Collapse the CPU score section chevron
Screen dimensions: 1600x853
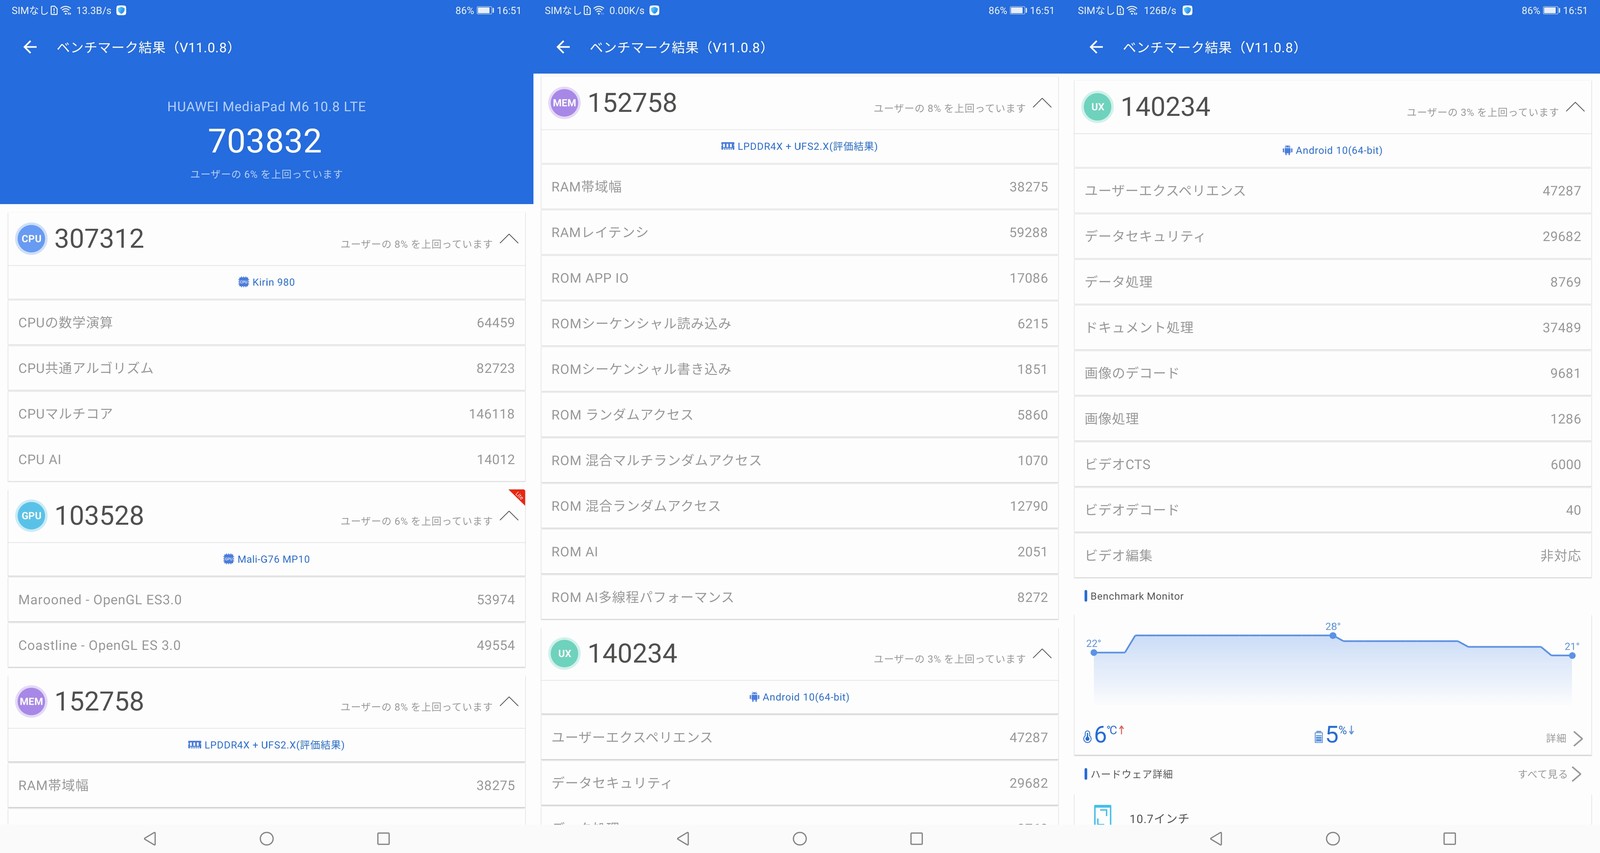[x=509, y=239]
